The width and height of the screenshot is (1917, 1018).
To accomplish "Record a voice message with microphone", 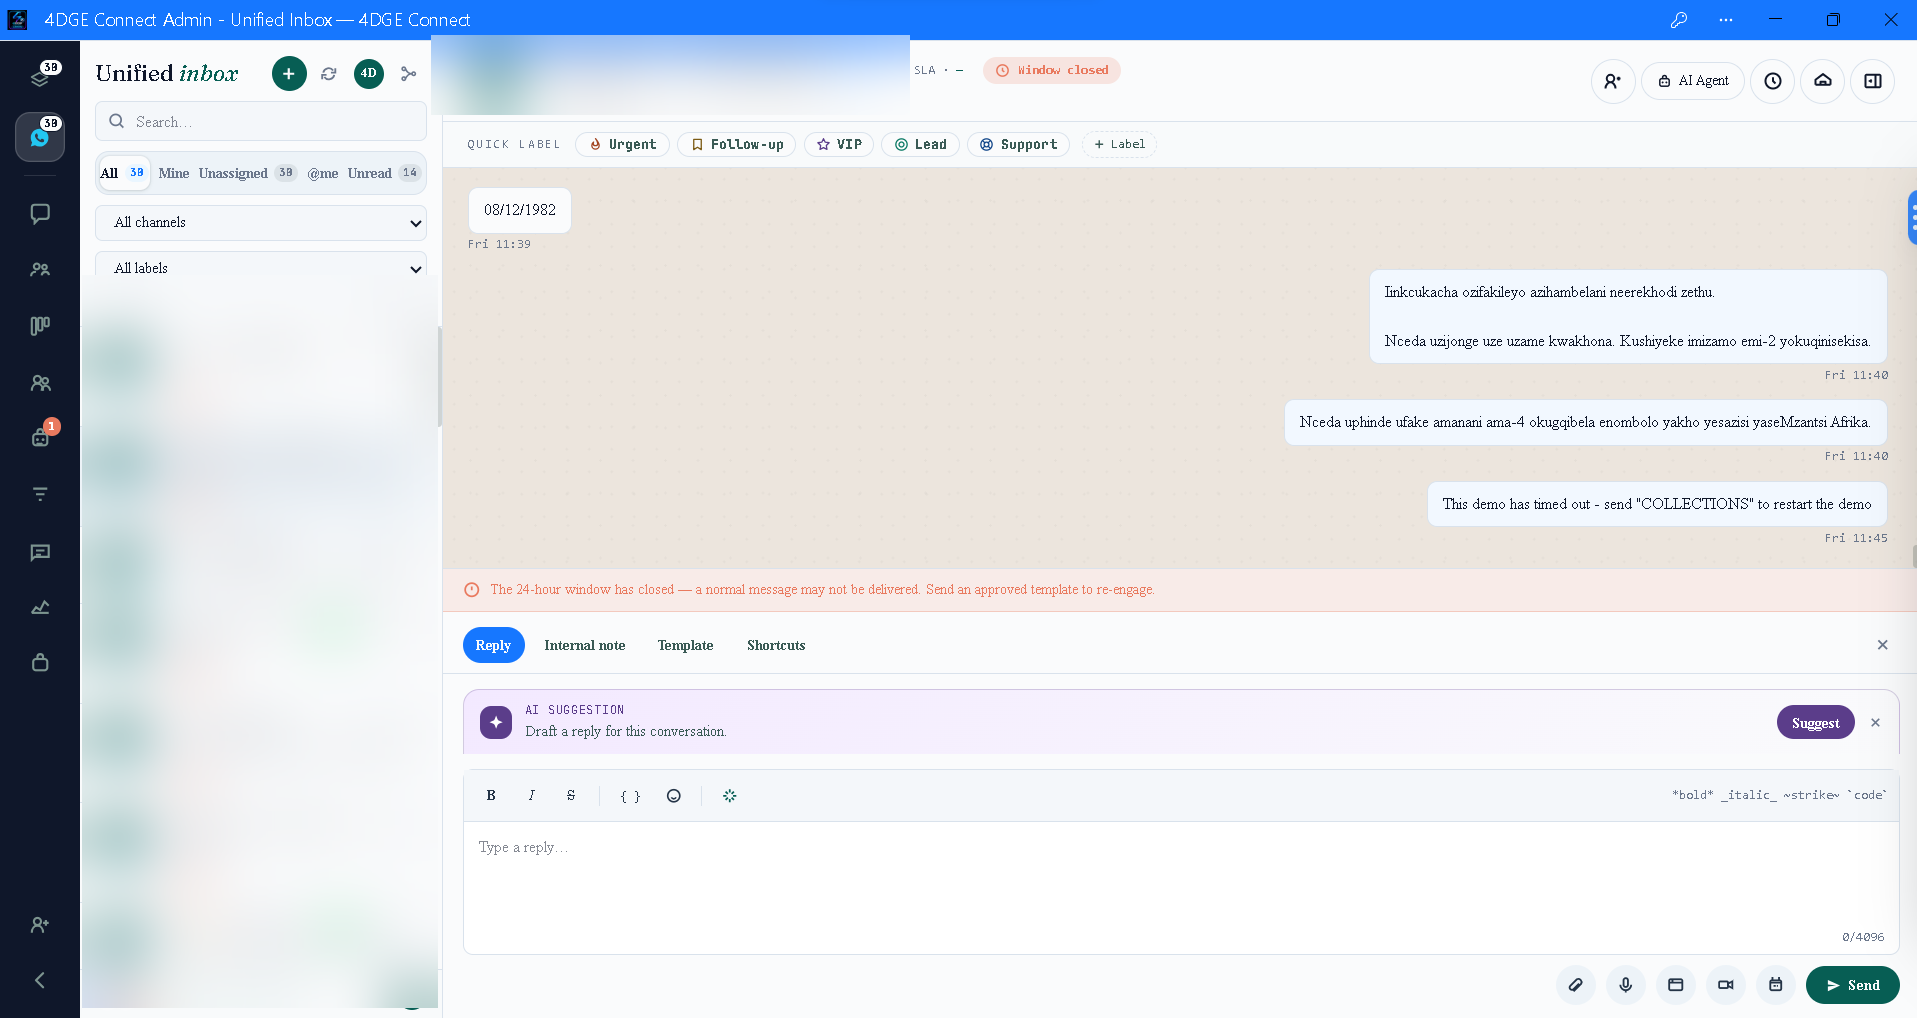I will 1625,985.
